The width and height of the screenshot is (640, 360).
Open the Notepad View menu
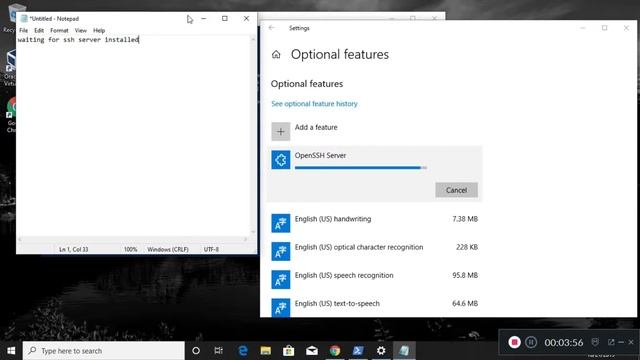coord(81,30)
